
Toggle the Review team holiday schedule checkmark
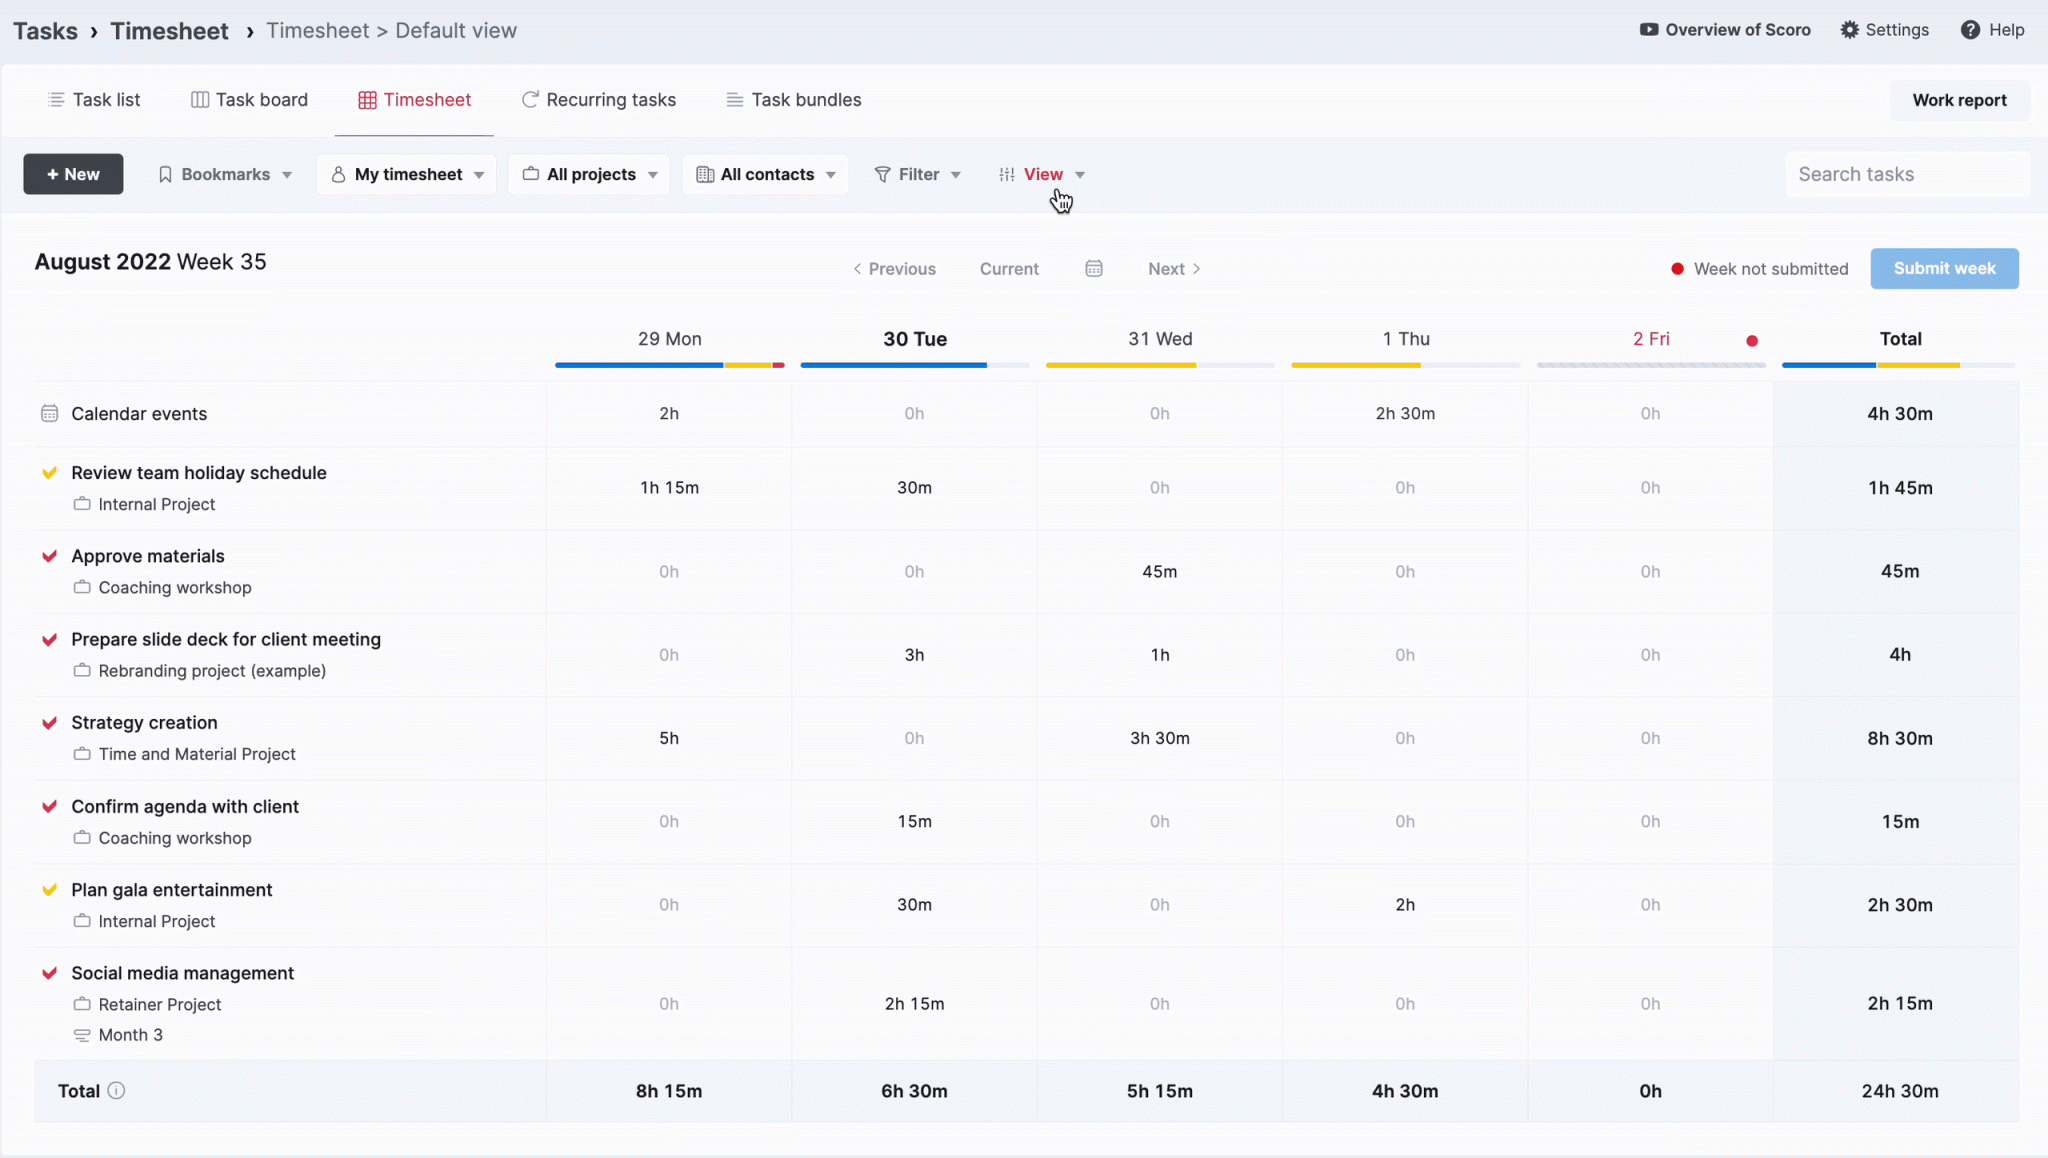[x=49, y=473]
